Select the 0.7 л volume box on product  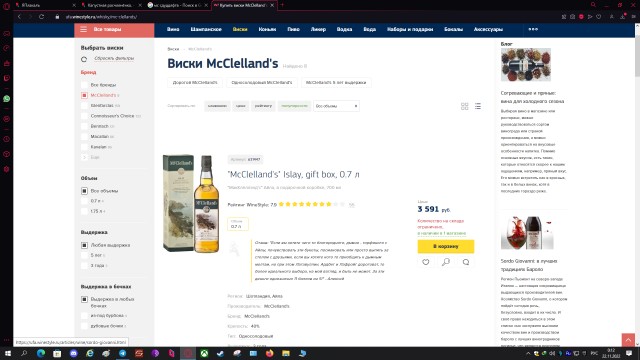pos(238,224)
